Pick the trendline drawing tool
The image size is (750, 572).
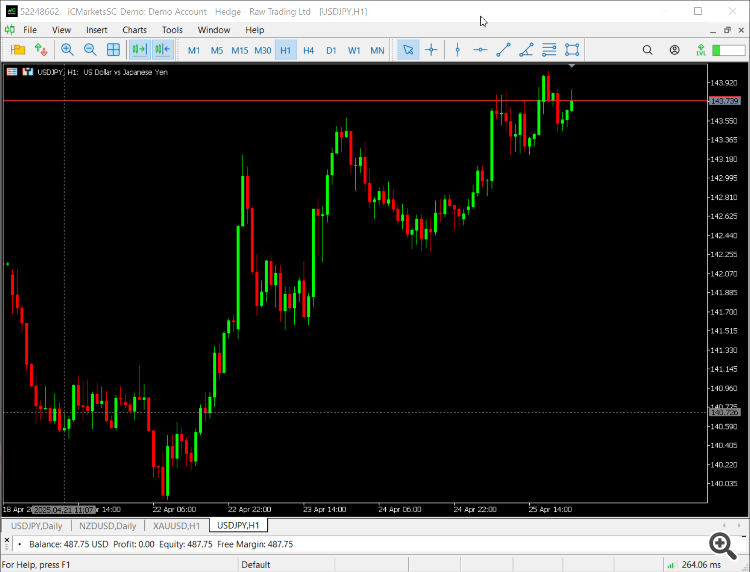tap(503, 50)
